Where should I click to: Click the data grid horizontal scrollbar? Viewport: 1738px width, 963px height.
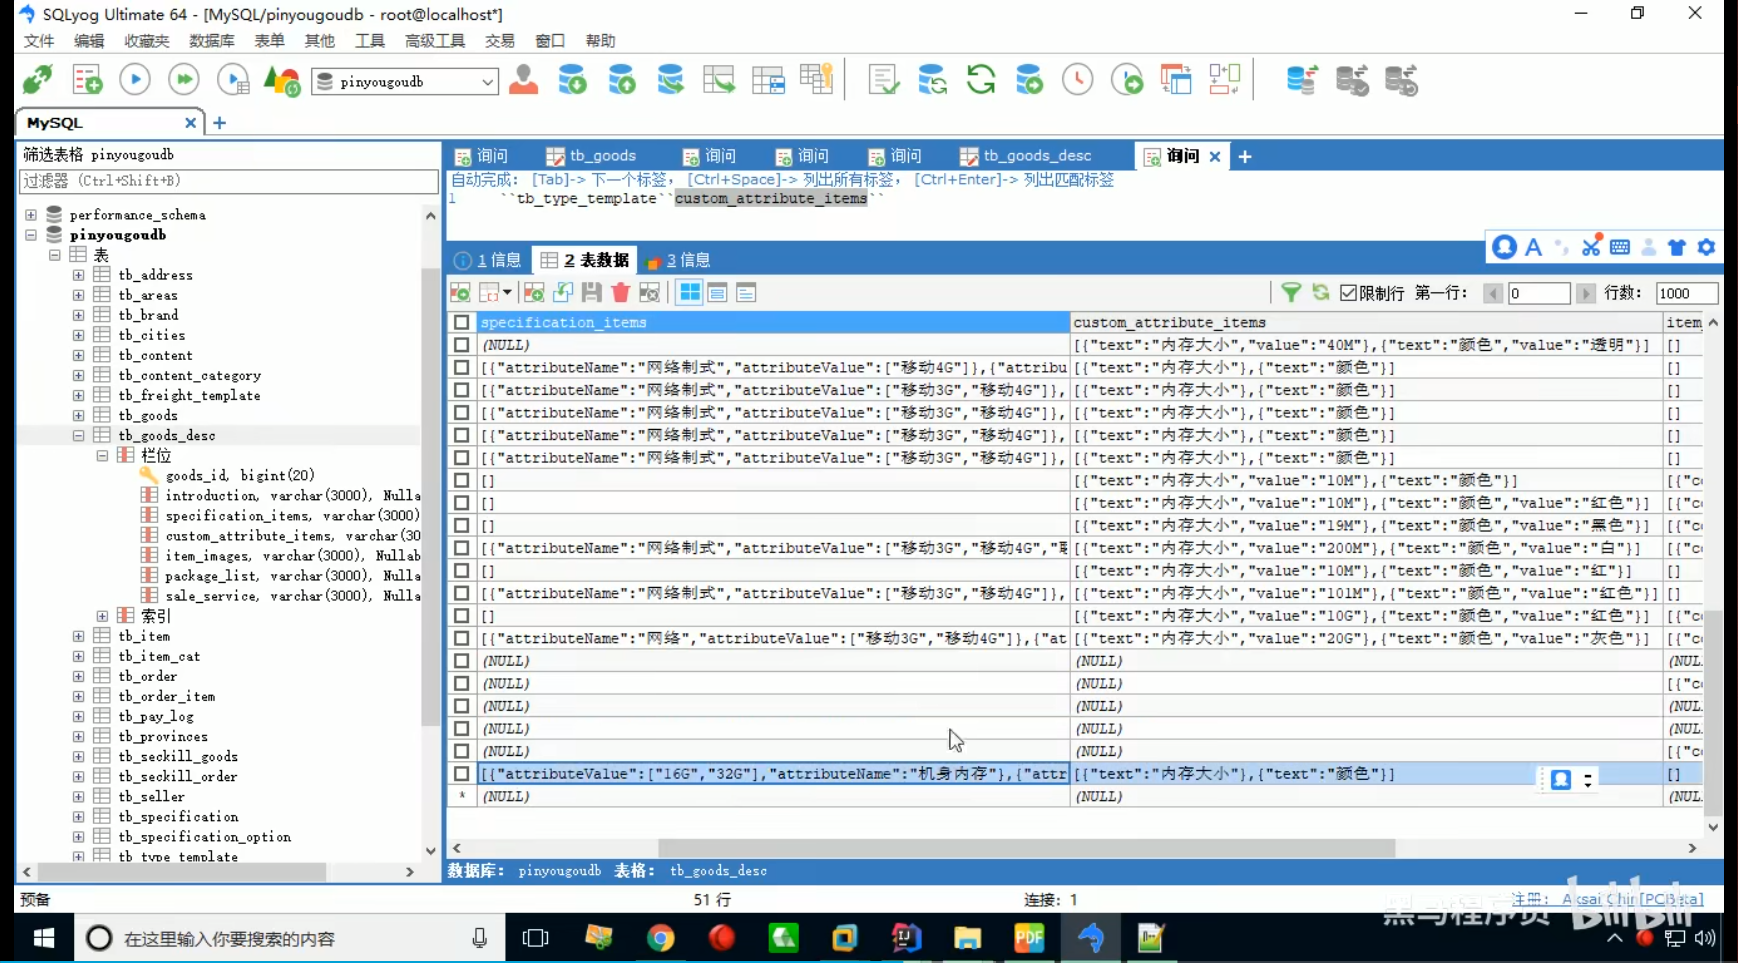click(1026, 847)
